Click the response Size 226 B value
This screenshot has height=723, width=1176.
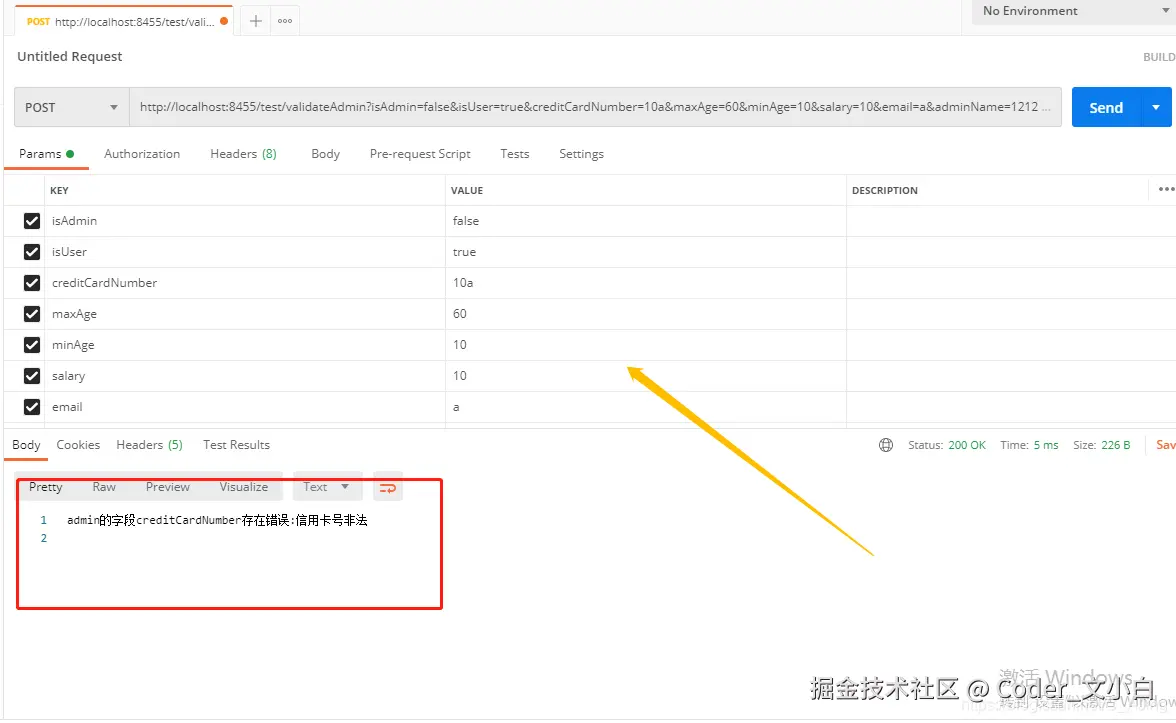tap(1115, 445)
